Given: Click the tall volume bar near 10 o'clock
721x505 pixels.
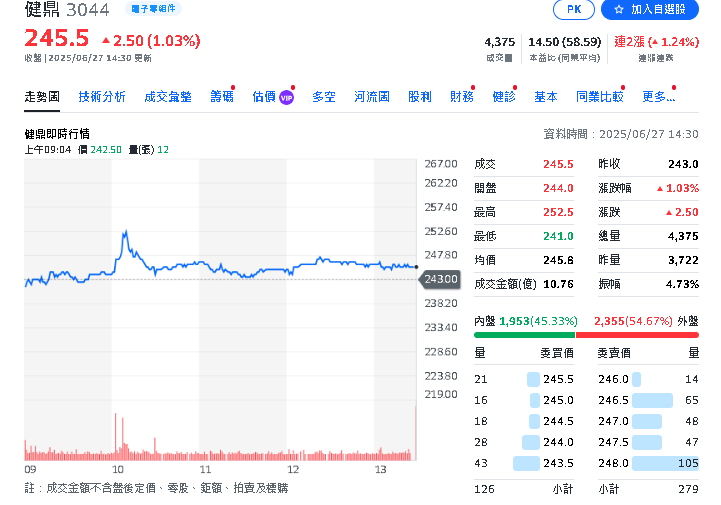Looking at the screenshot, I should (115, 436).
